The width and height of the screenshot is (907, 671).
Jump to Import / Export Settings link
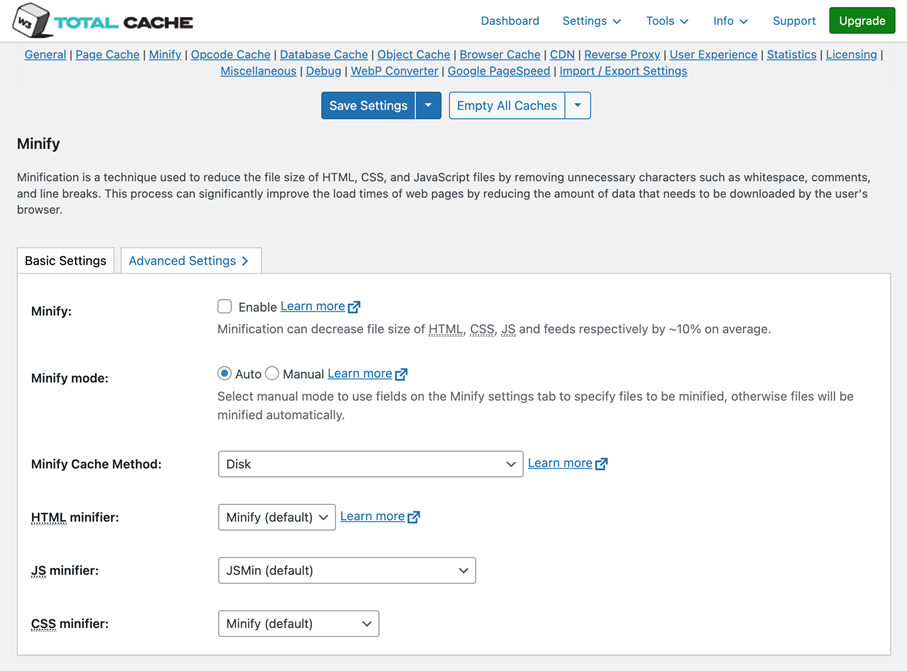(624, 71)
